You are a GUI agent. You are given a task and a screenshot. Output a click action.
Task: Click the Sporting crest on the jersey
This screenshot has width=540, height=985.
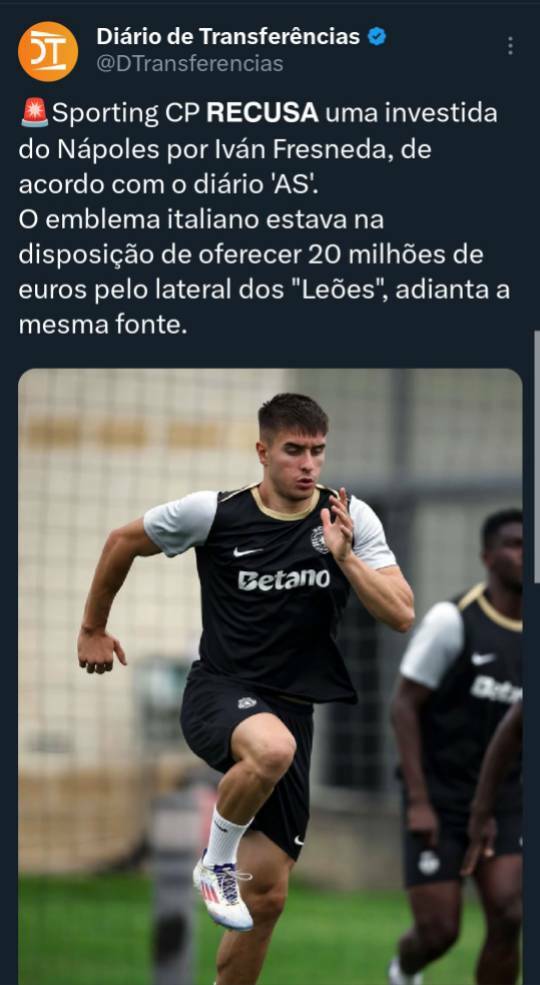pos(319,539)
